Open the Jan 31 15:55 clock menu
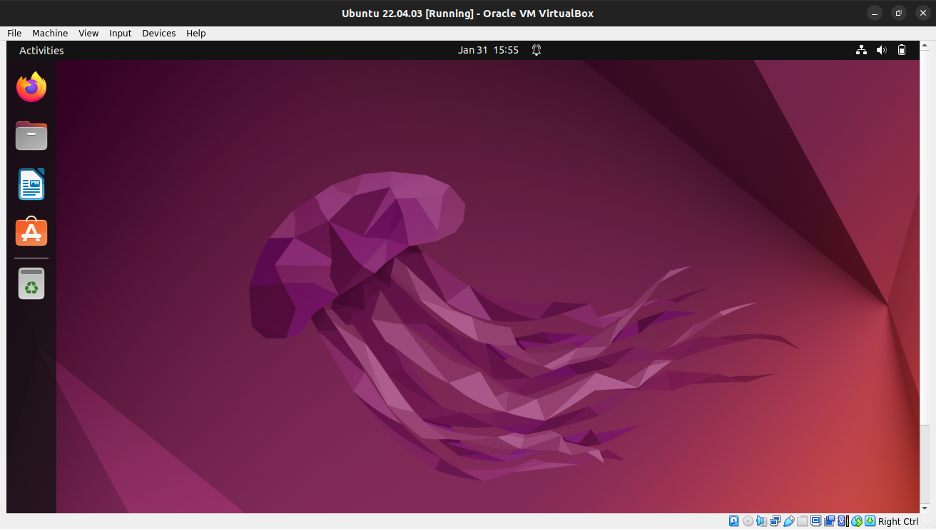Viewport: 936px width, 530px height. (488, 50)
